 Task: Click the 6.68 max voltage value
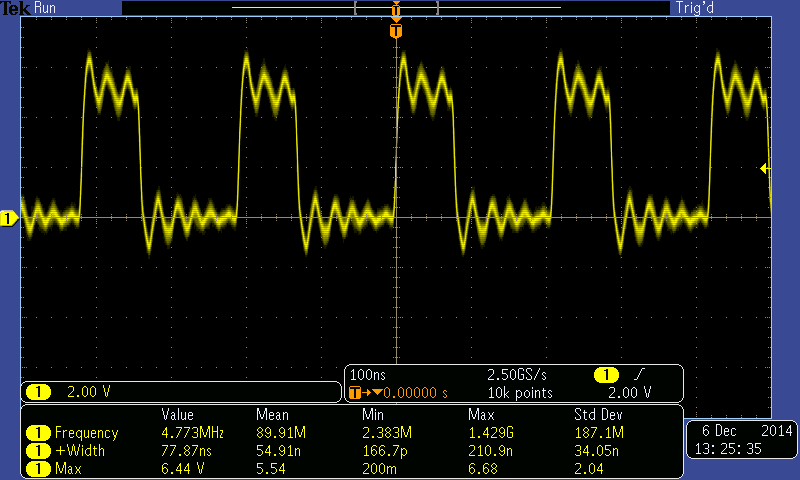click(x=483, y=469)
